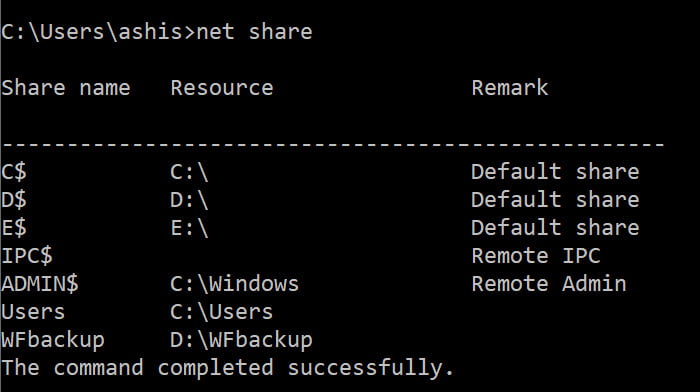Click the Users share name
The image size is (700, 392).
pos(33,312)
